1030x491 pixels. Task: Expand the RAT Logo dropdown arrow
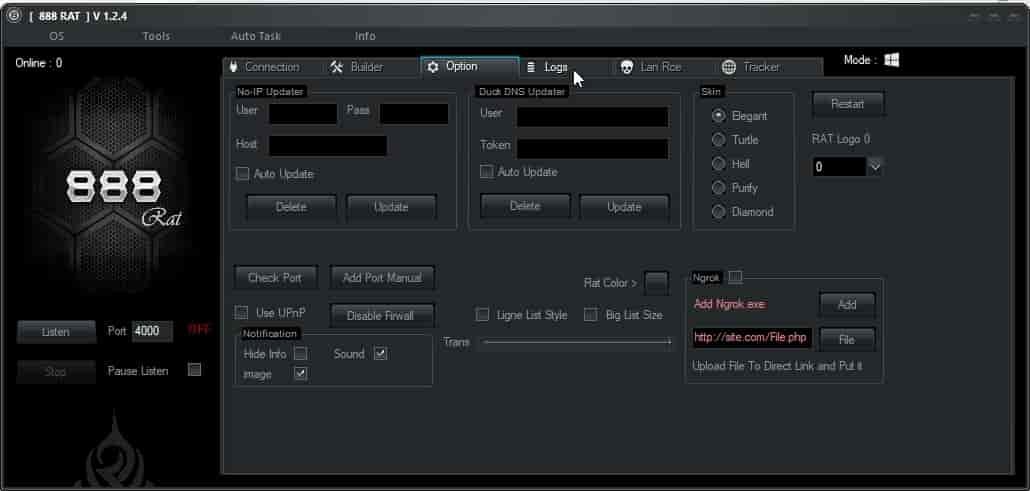874,167
